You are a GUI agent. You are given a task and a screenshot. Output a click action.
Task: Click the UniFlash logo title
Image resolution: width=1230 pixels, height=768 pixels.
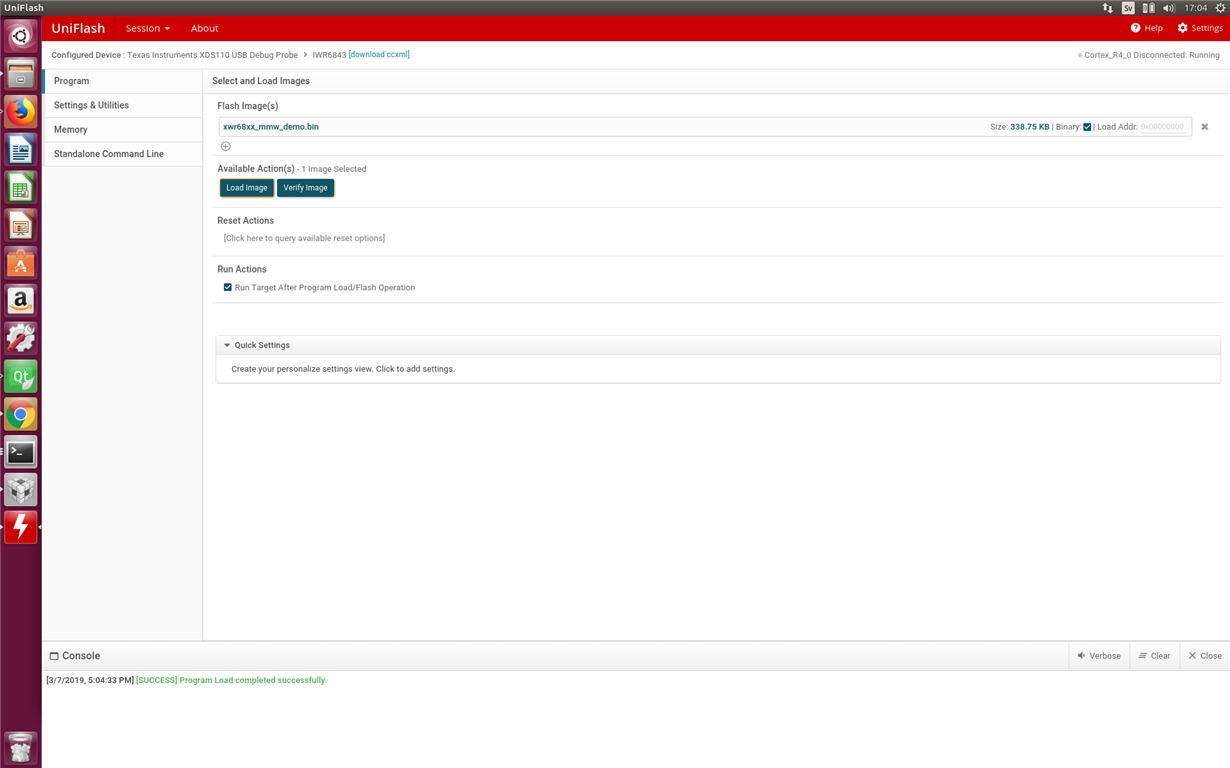[x=78, y=28]
